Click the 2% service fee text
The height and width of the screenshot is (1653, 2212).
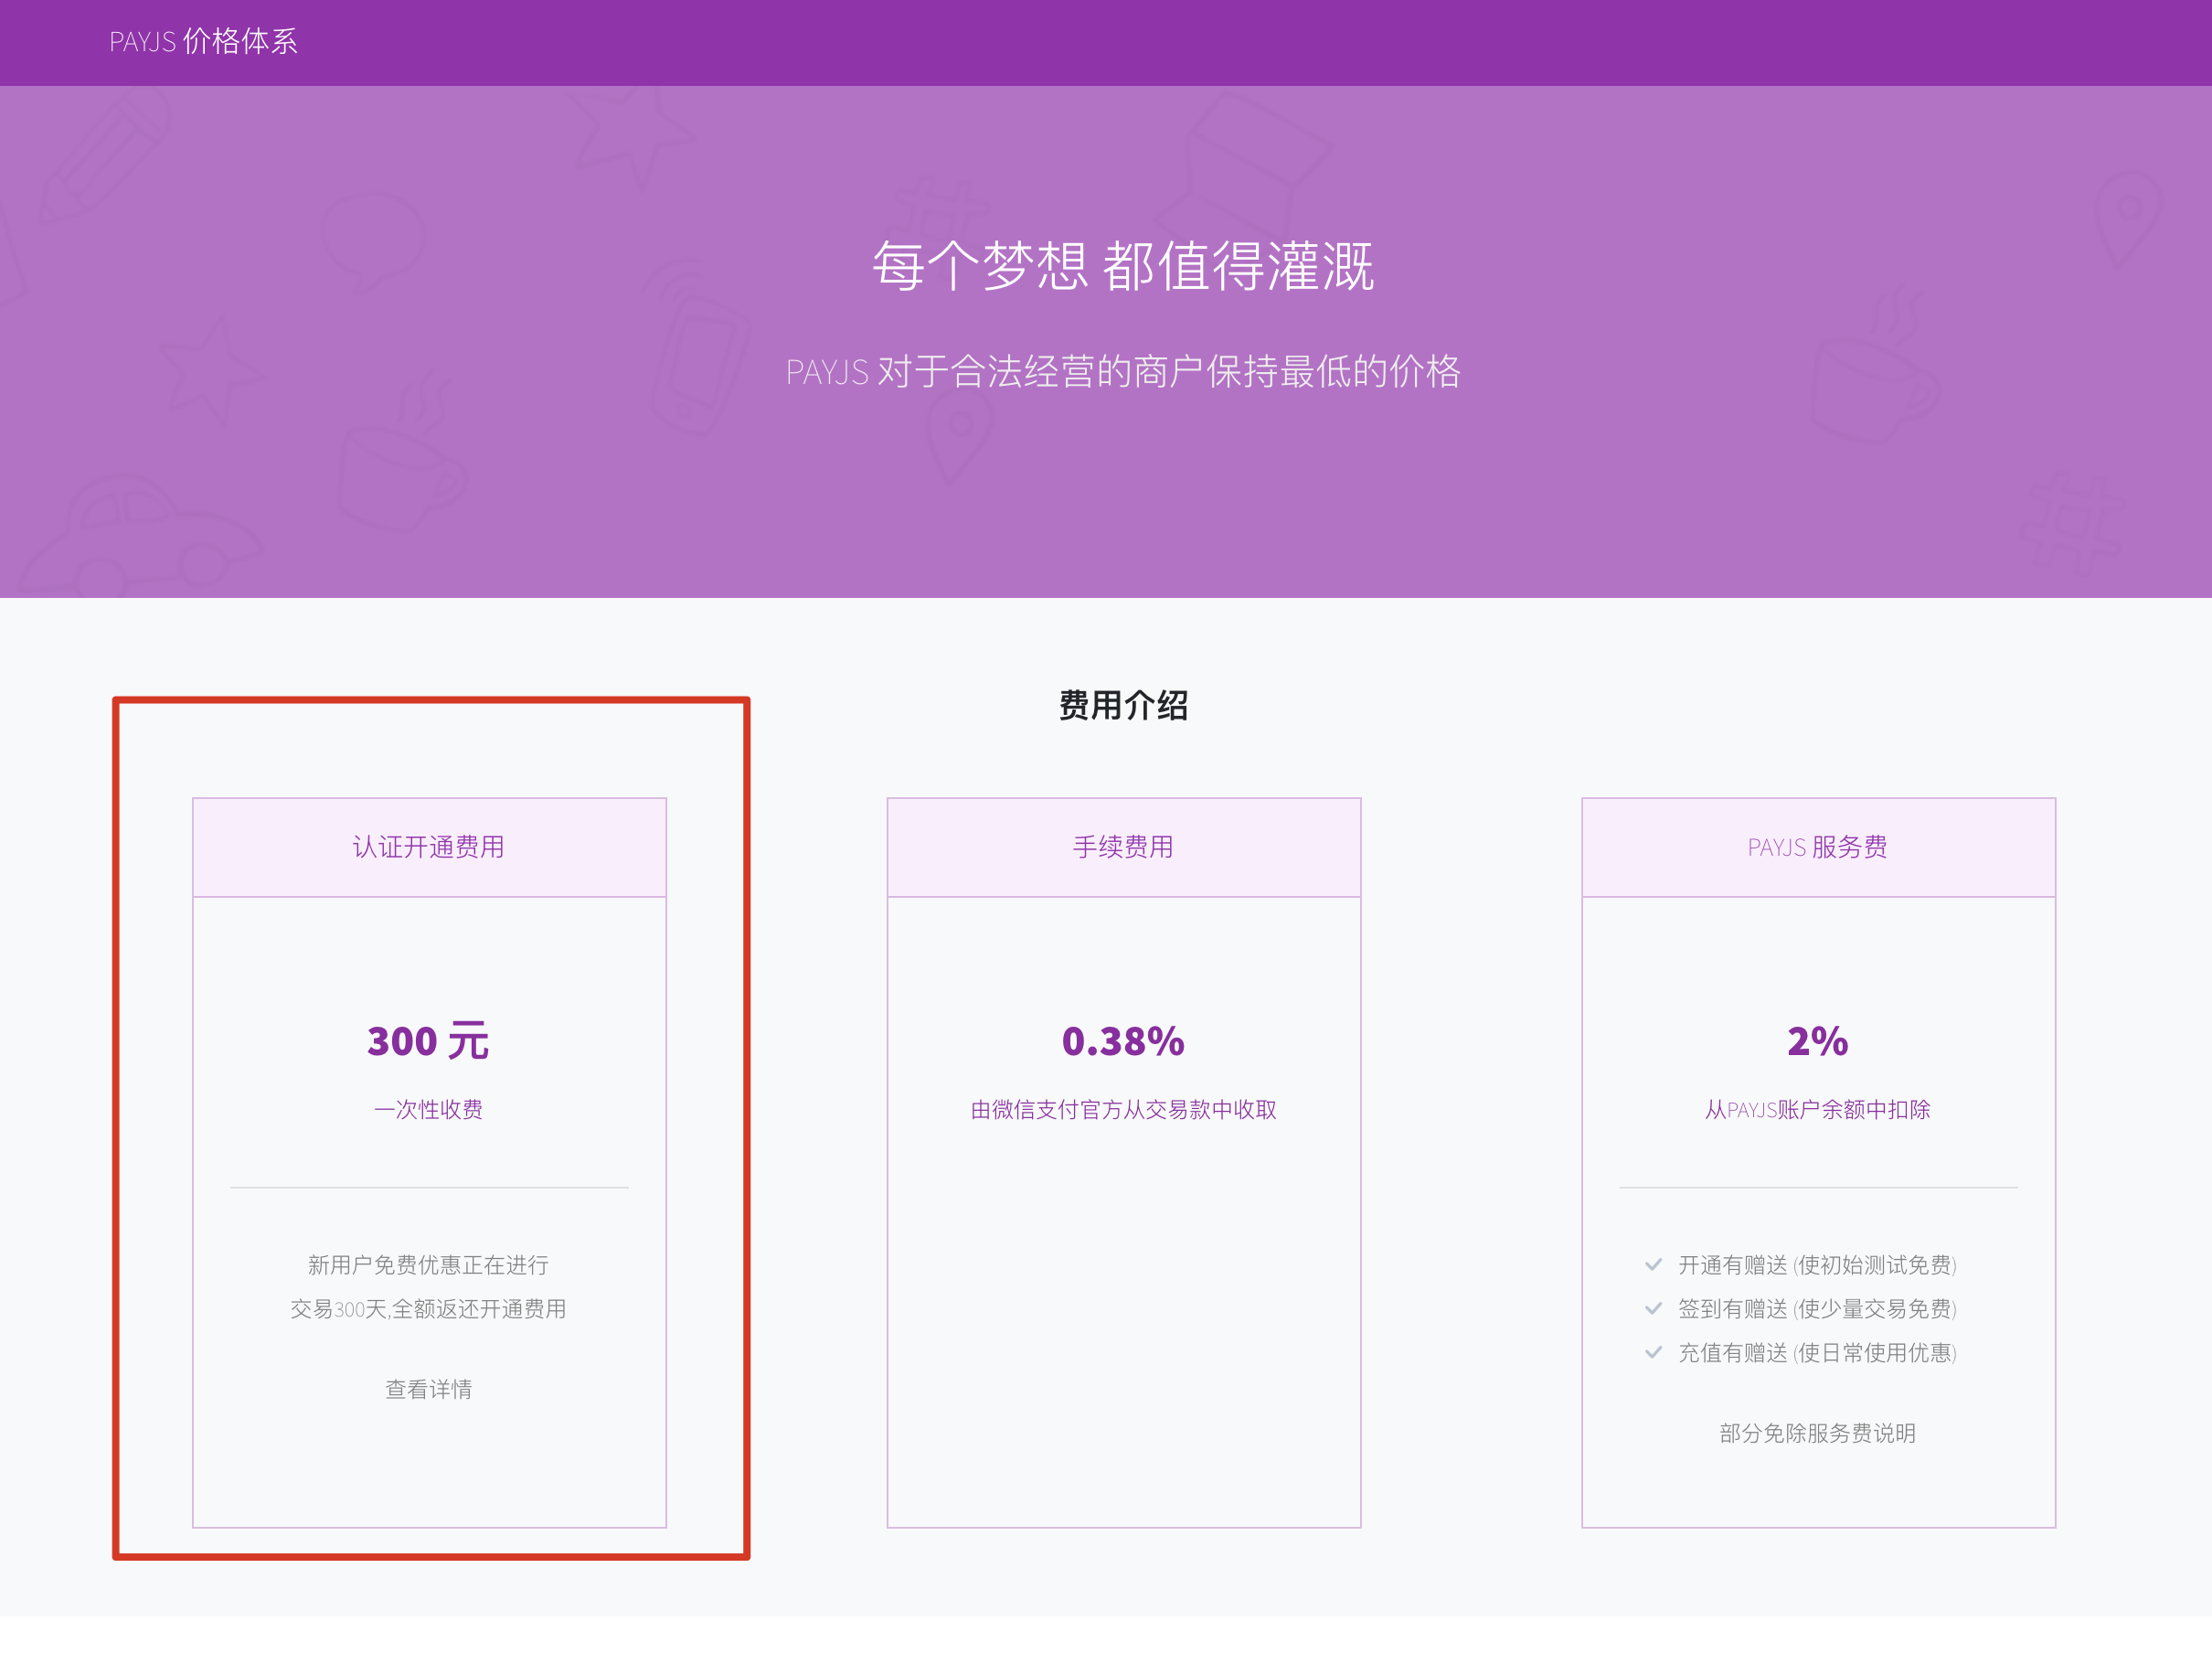tap(1817, 1041)
